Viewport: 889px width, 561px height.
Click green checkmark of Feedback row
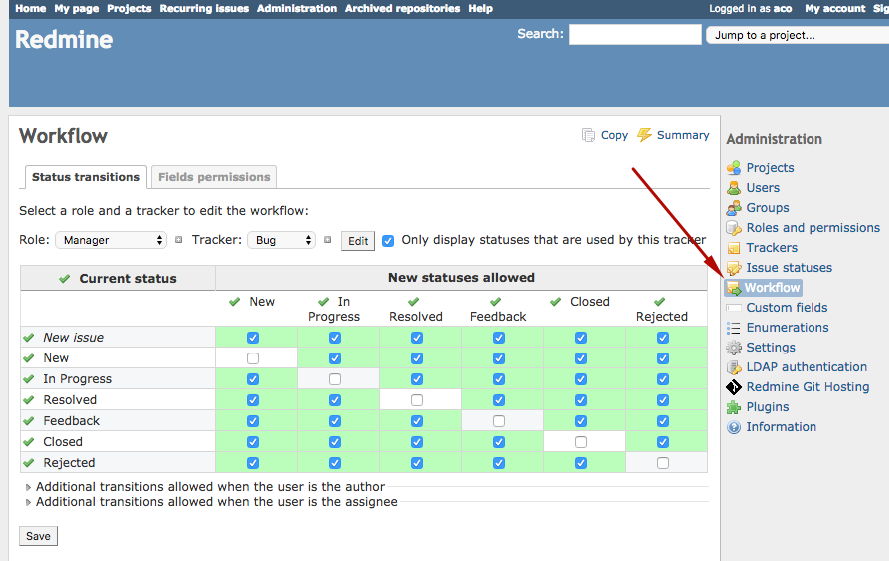[29, 421]
